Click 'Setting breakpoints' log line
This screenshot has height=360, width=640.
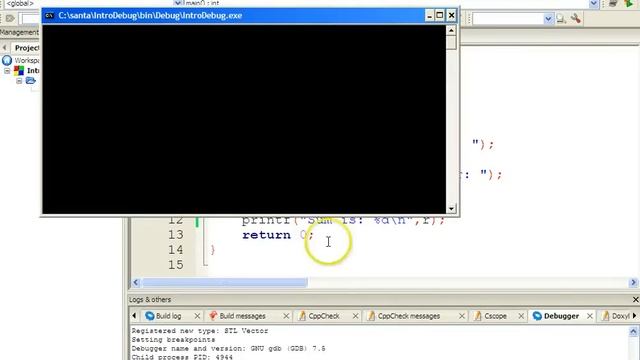click(173, 340)
